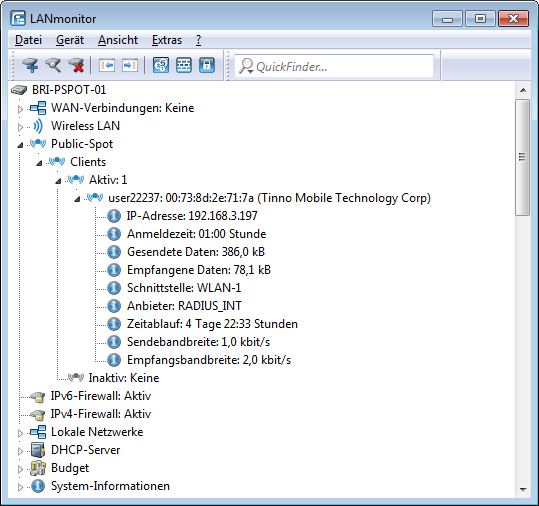
Task: Click the vertical scrollbar down arrow
Action: click(523, 489)
